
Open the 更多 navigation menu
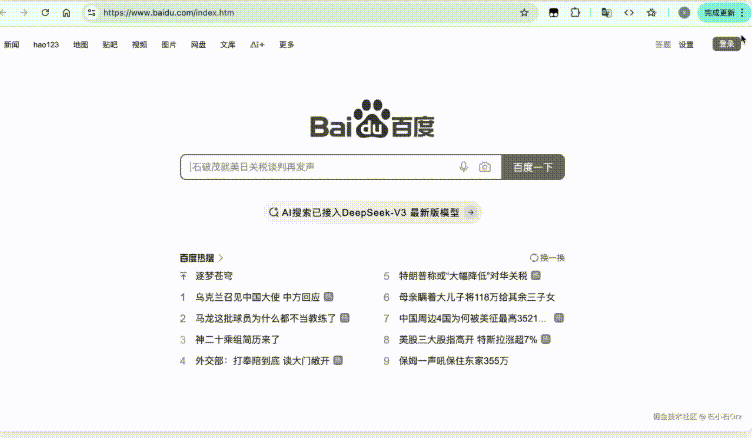point(286,45)
